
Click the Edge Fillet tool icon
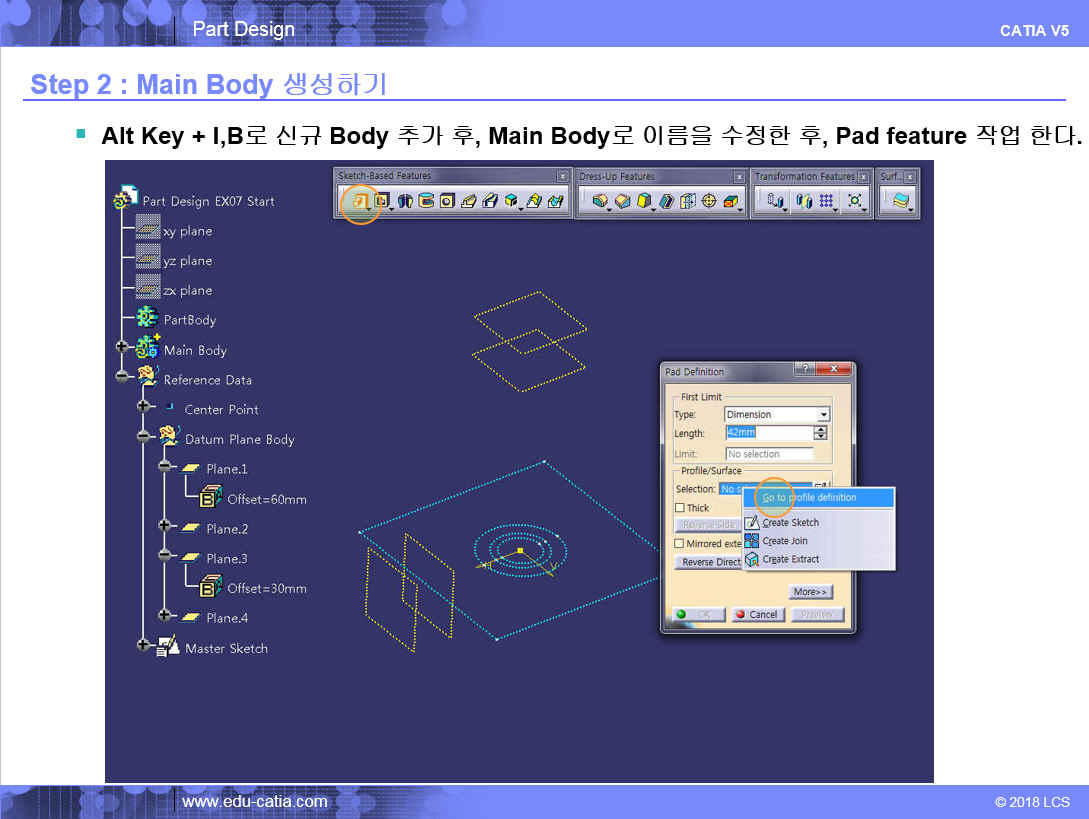600,201
